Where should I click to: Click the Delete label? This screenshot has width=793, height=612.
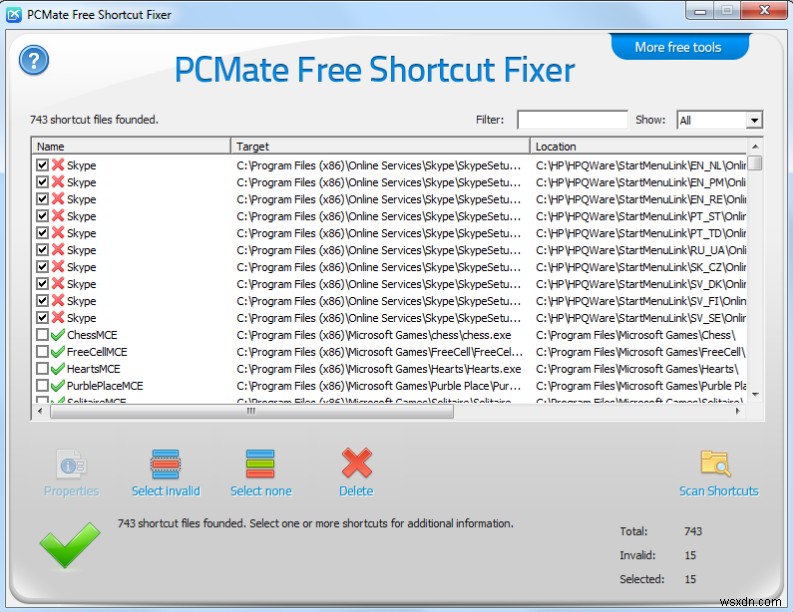(x=356, y=491)
